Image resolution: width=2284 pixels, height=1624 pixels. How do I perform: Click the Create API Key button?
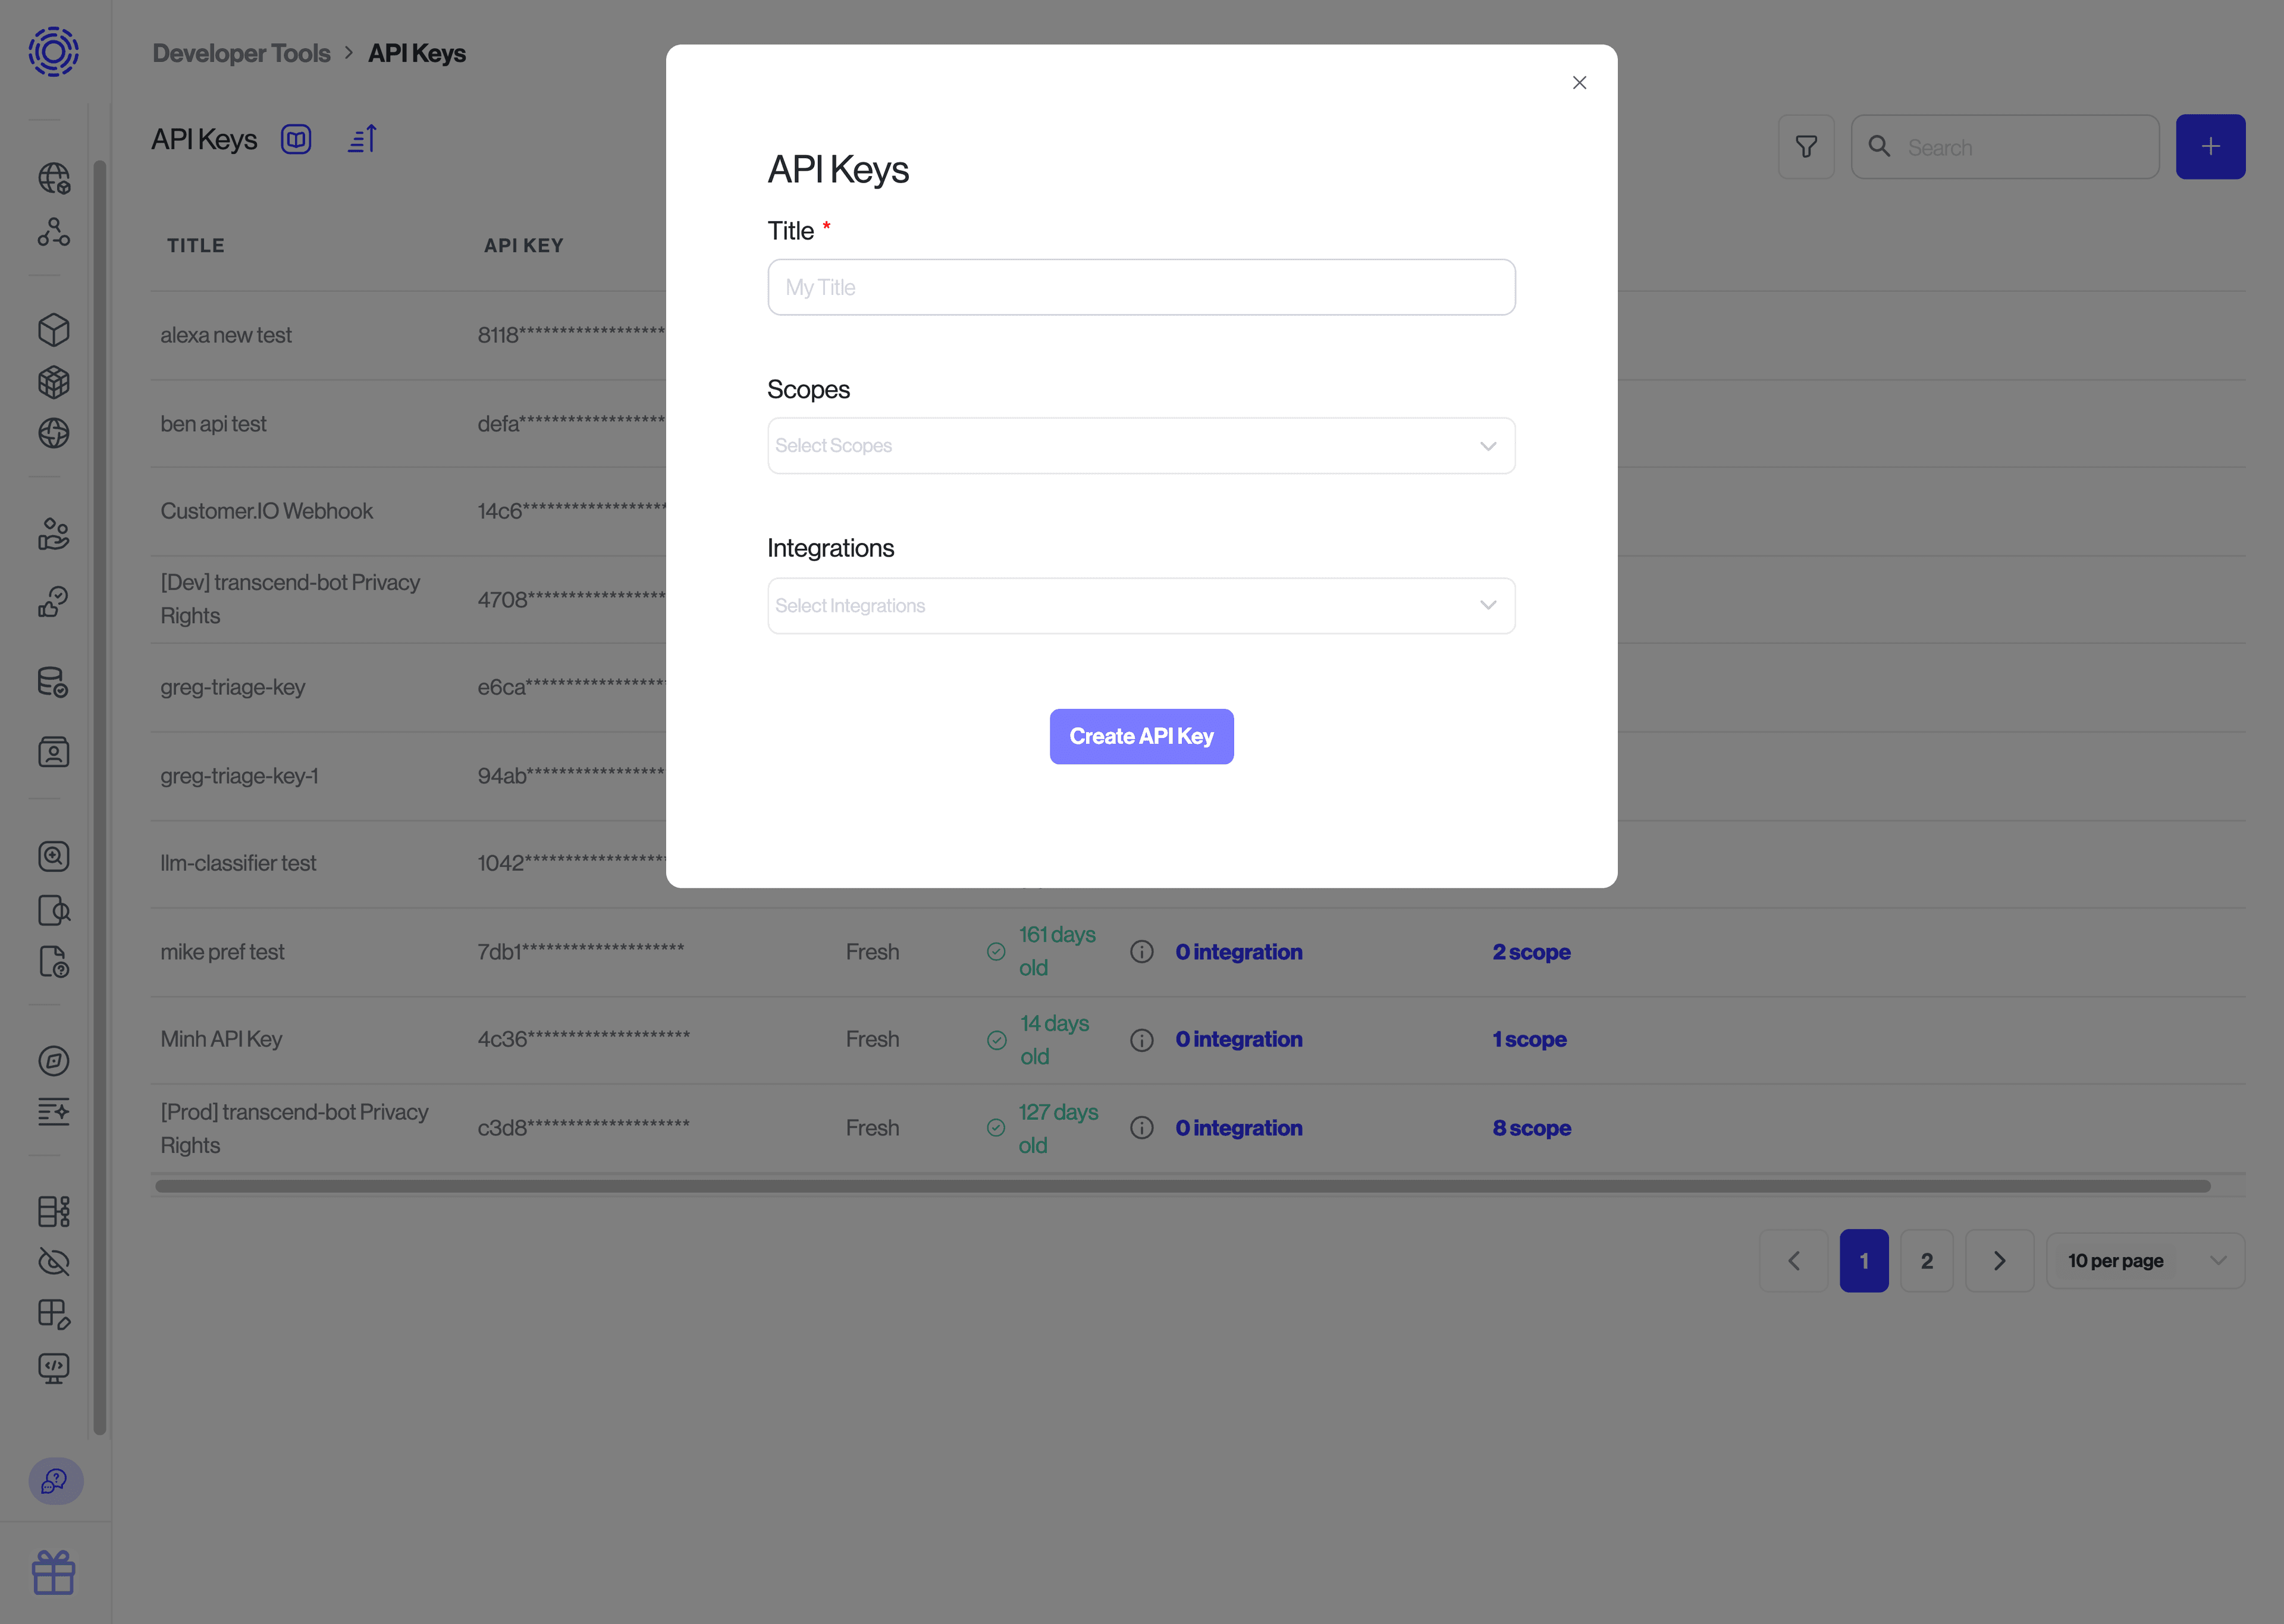coord(1141,736)
